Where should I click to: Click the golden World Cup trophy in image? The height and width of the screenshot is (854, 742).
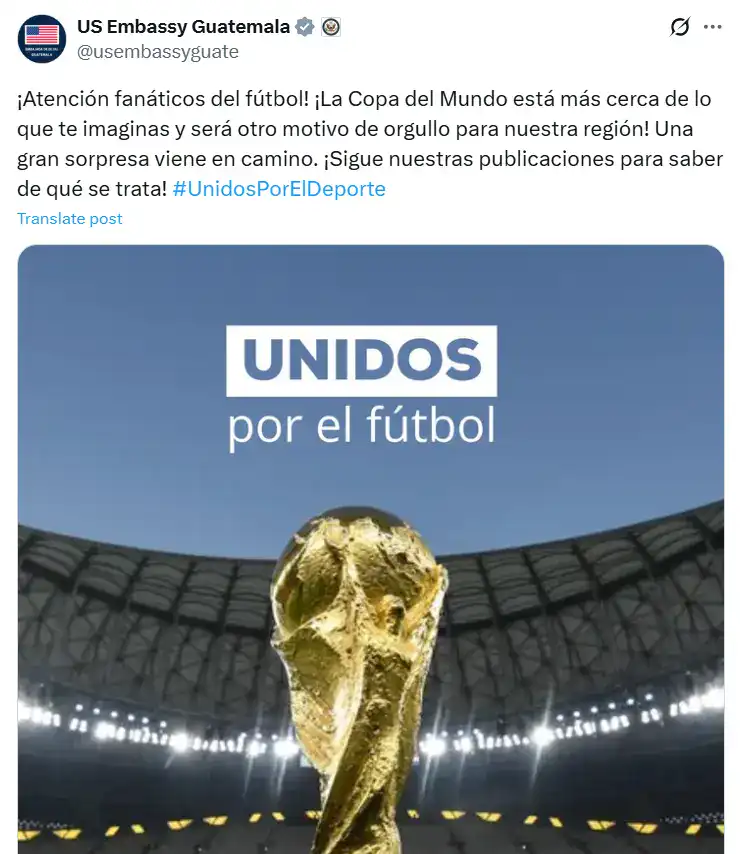358,670
